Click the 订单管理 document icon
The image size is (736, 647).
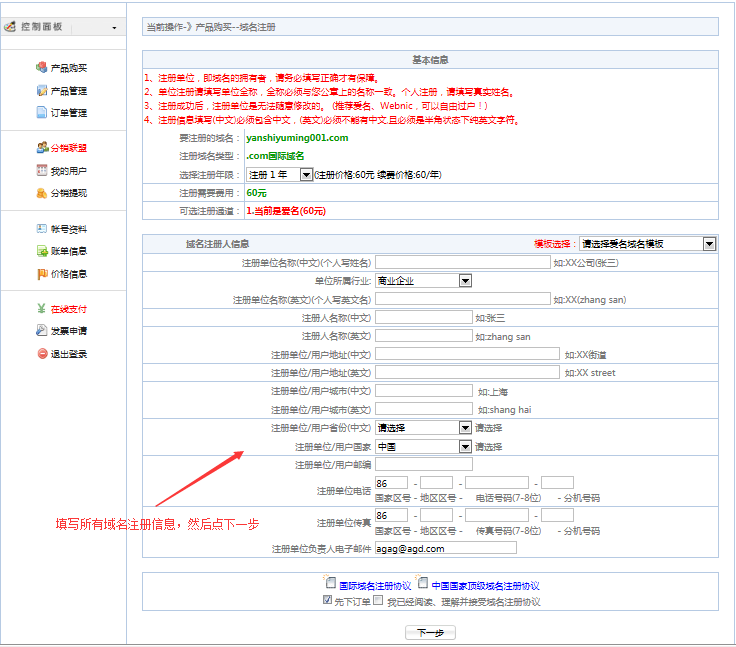41,113
